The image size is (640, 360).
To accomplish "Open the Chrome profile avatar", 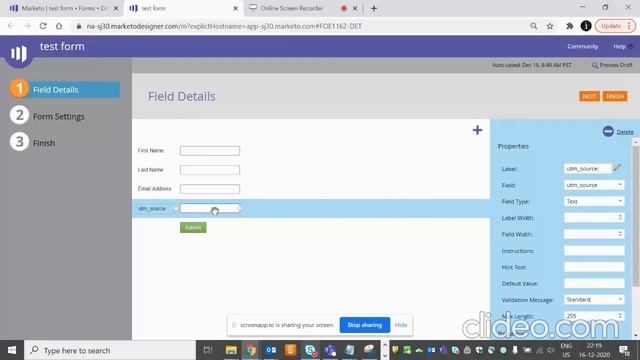I will (x=586, y=26).
